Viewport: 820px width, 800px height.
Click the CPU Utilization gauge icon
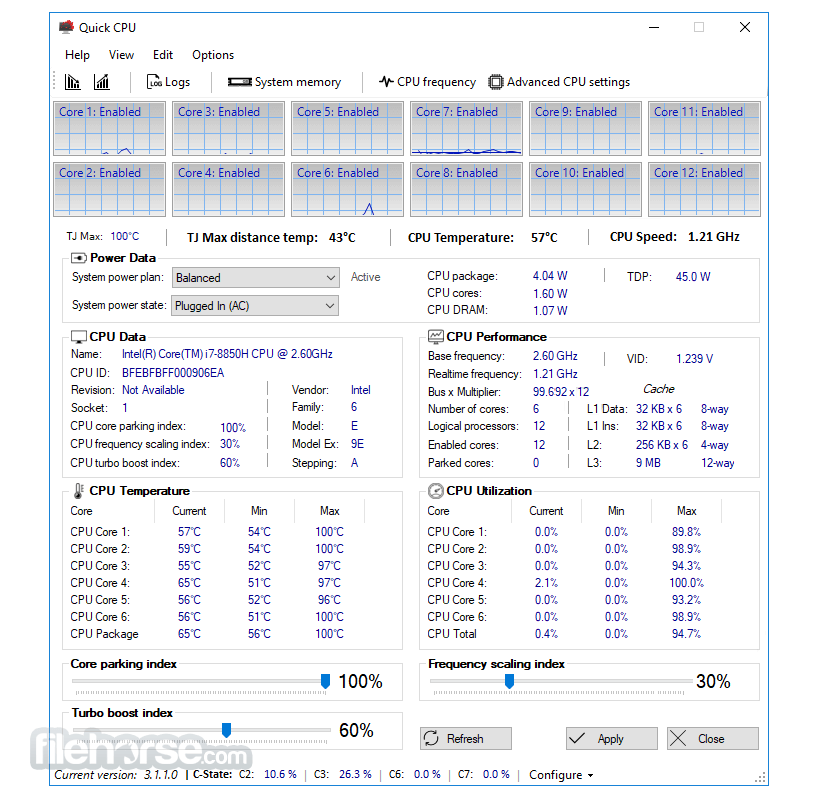point(436,490)
